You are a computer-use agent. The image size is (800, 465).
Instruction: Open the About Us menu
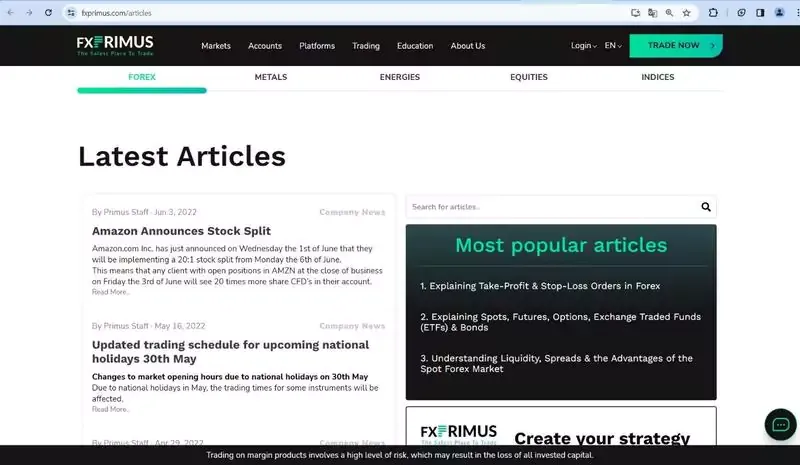tap(468, 46)
